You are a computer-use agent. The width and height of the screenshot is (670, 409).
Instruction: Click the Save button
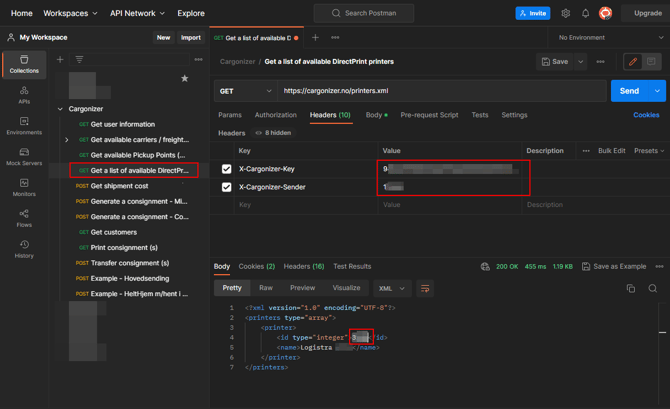point(555,62)
